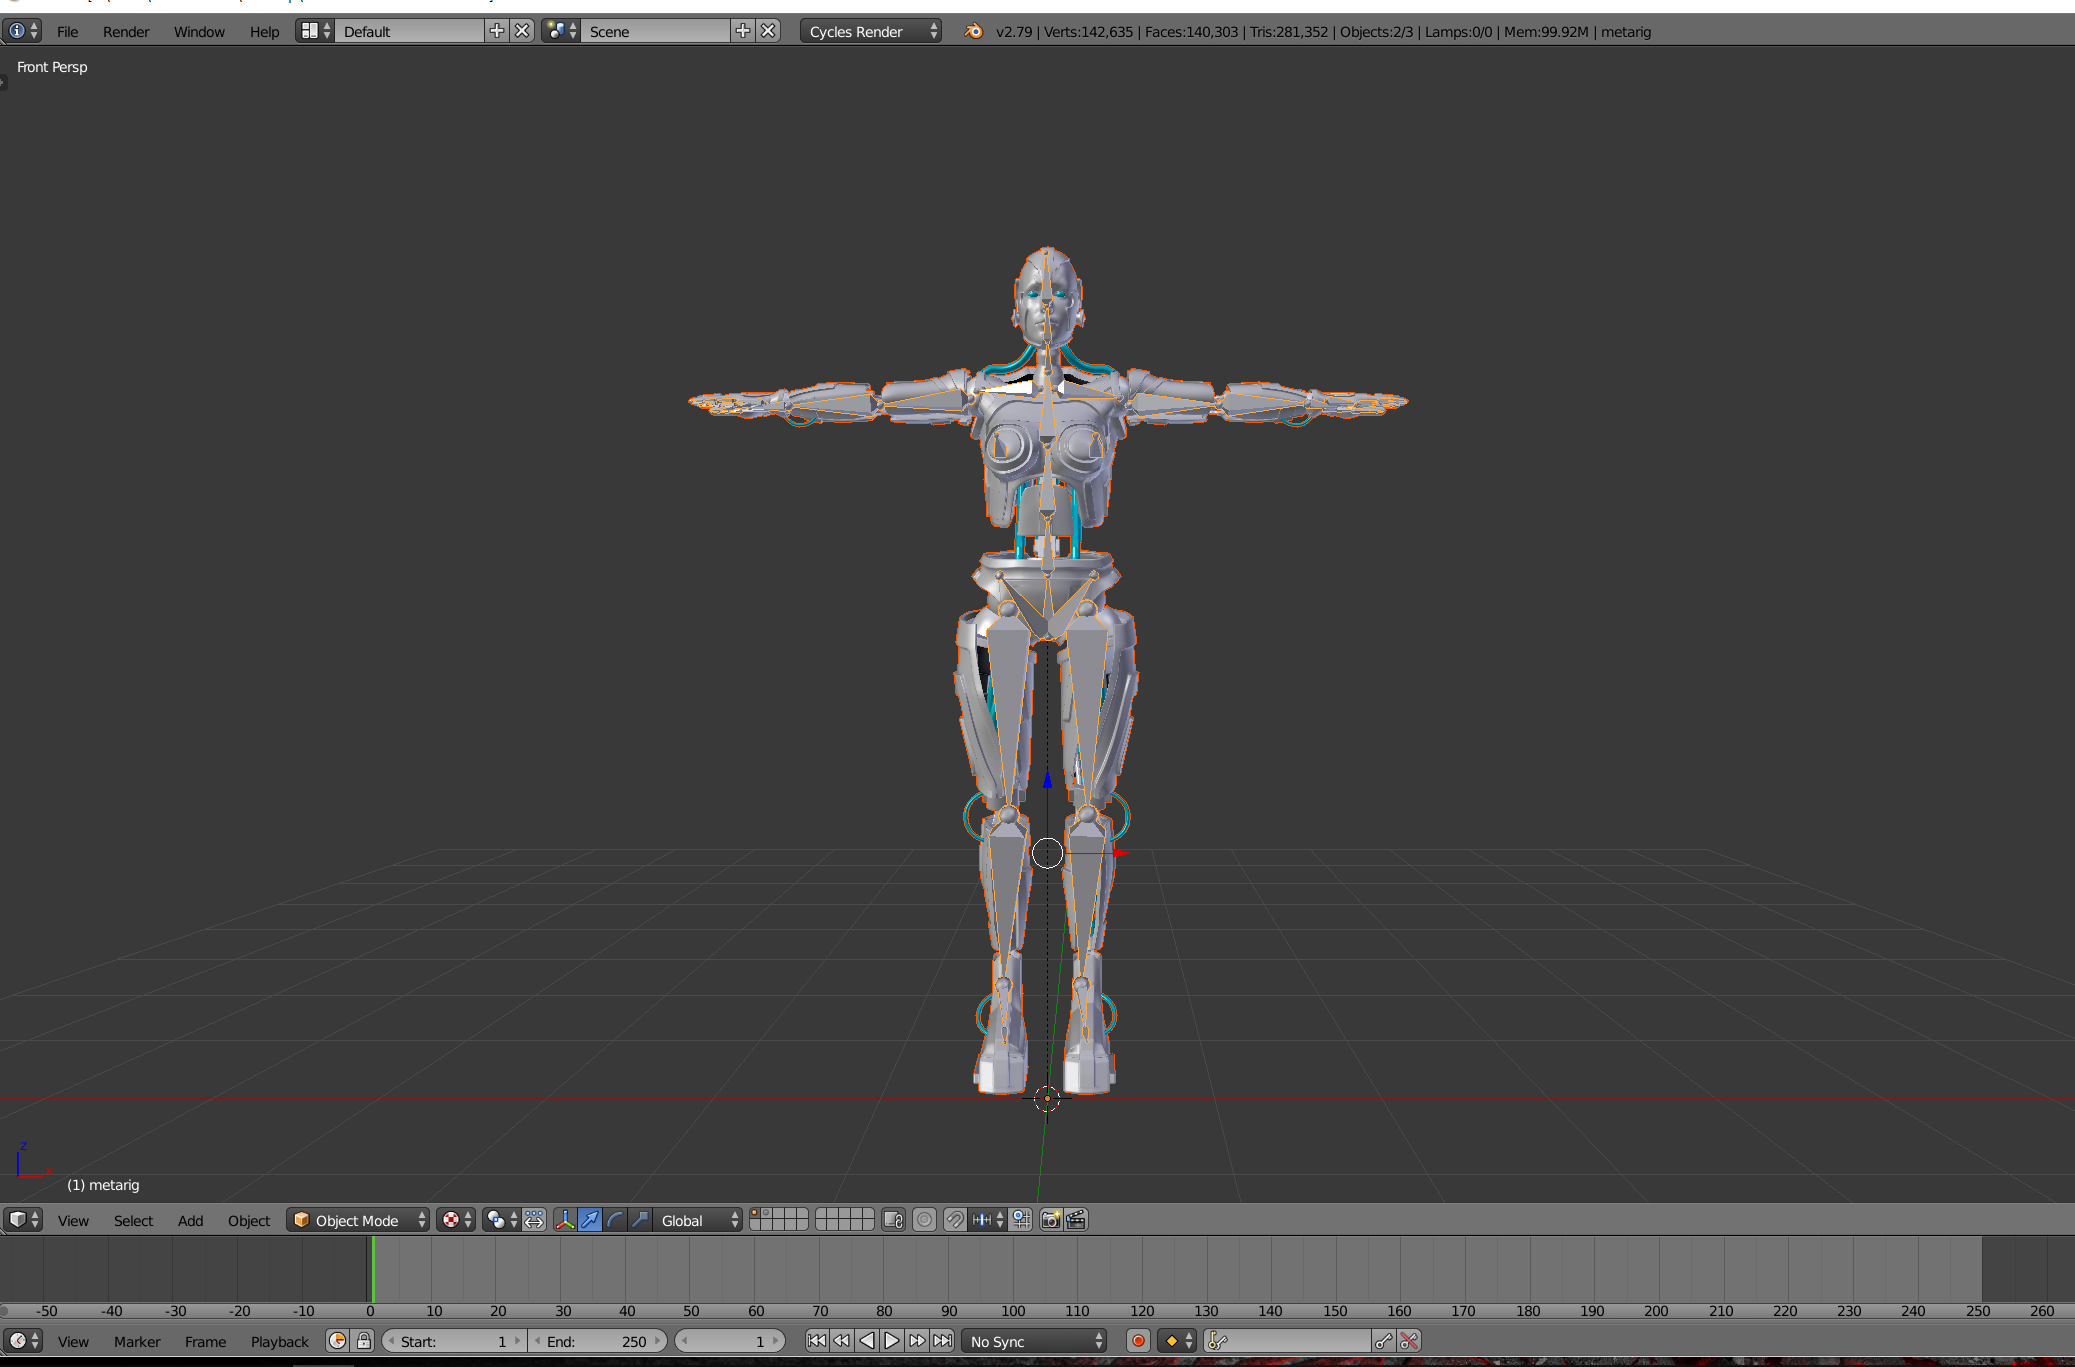Jump to the last frame

(942, 1341)
